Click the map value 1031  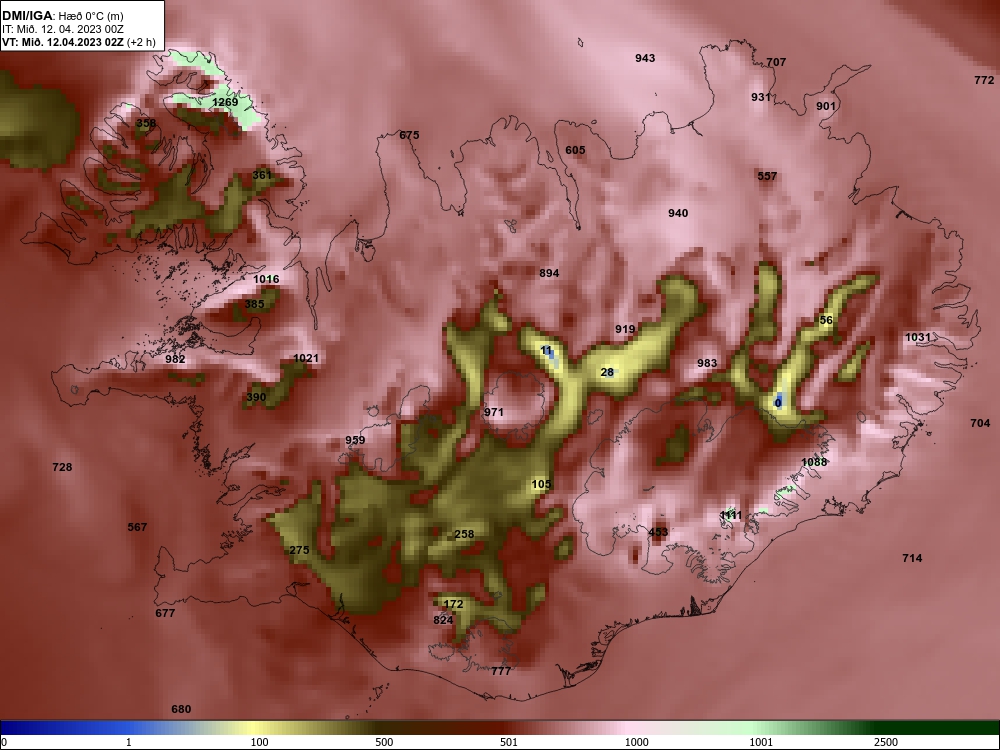click(x=918, y=337)
